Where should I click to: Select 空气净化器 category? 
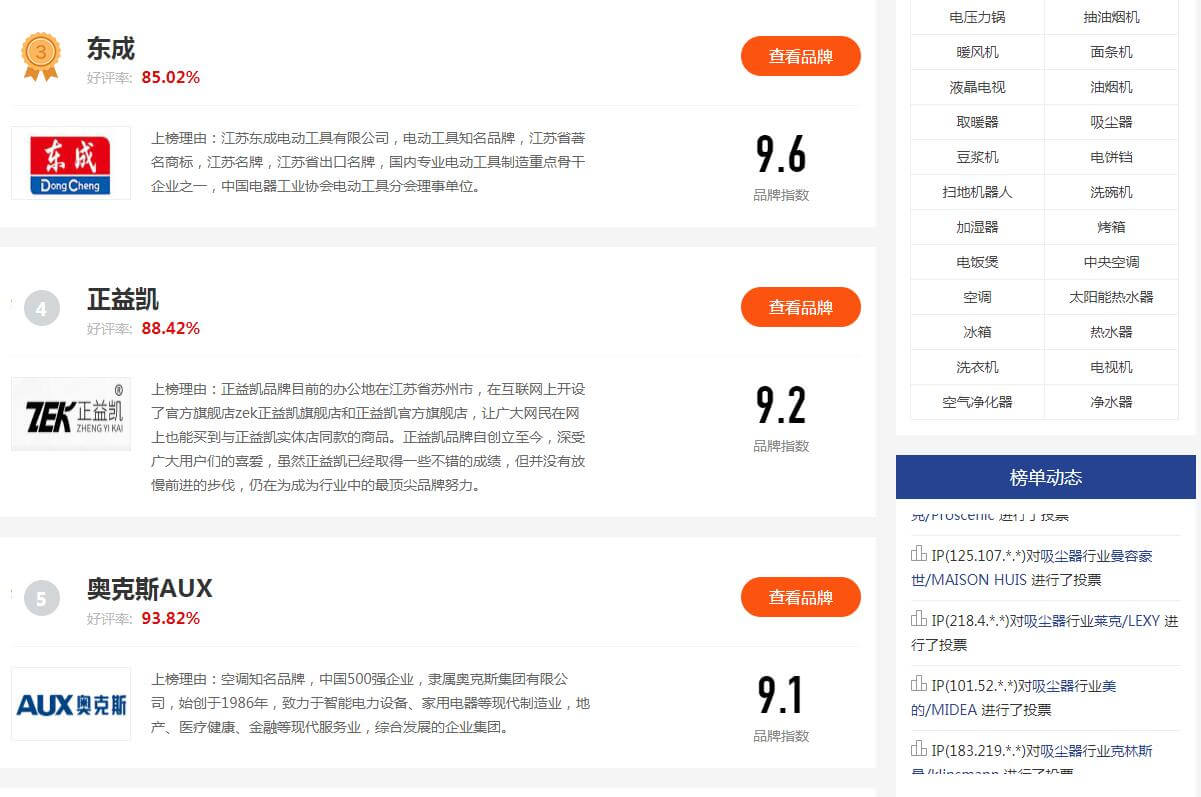[x=977, y=402]
